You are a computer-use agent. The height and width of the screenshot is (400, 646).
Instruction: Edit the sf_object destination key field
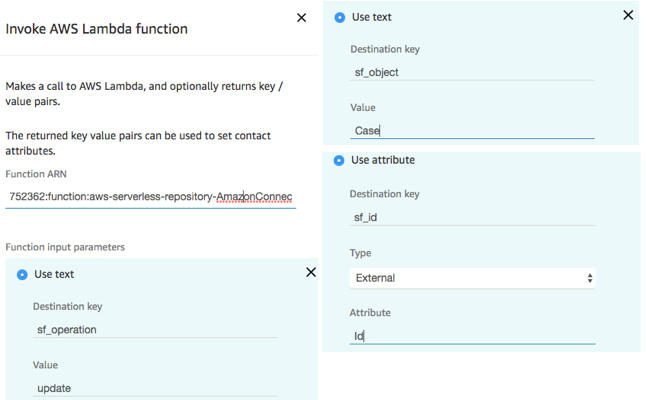473,73
